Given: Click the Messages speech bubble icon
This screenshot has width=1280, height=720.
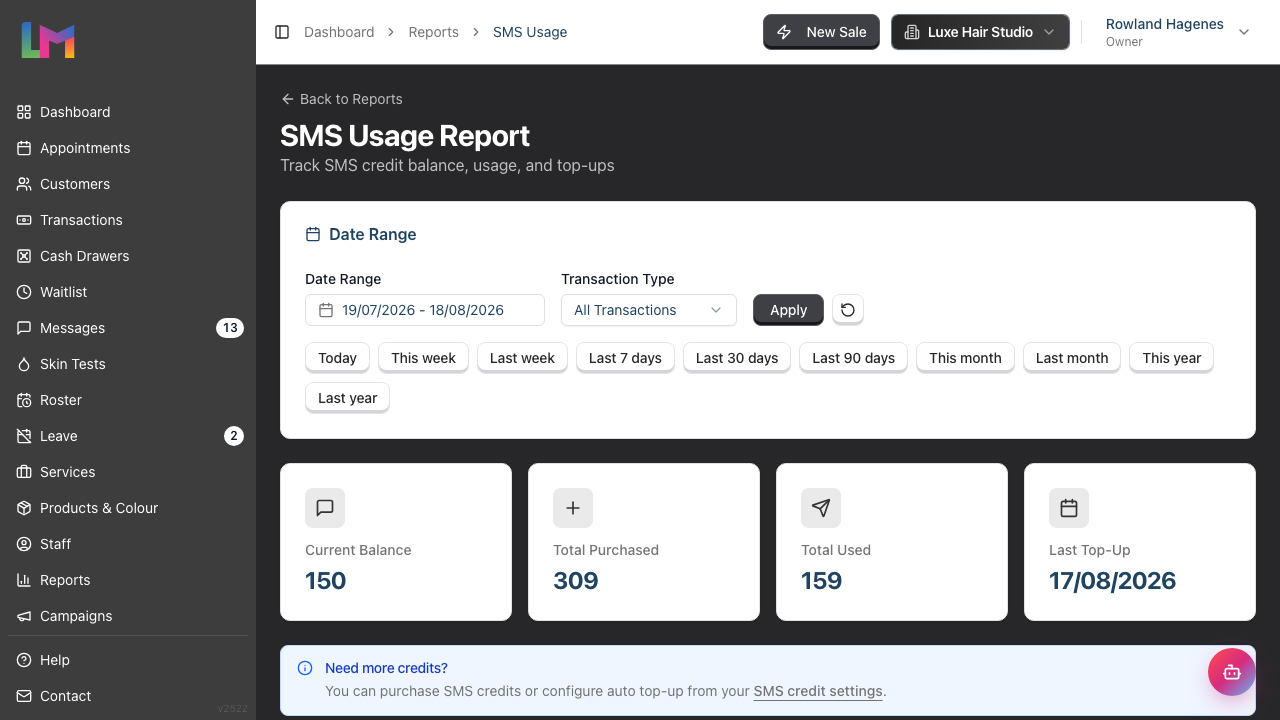Looking at the screenshot, I should pos(24,328).
